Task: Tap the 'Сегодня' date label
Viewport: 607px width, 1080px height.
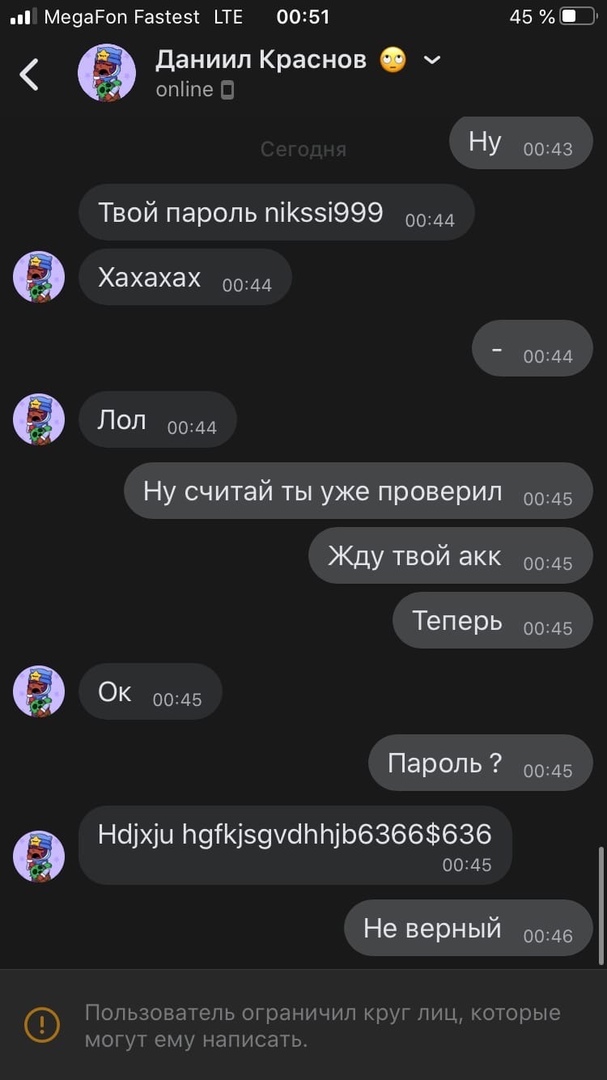Action: pos(303,149)
